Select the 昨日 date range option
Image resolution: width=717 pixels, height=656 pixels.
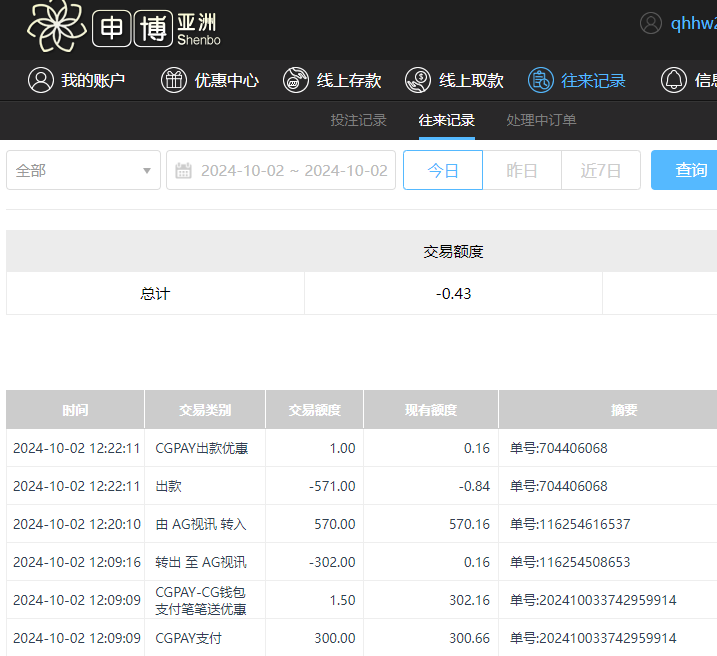point(522,170)
